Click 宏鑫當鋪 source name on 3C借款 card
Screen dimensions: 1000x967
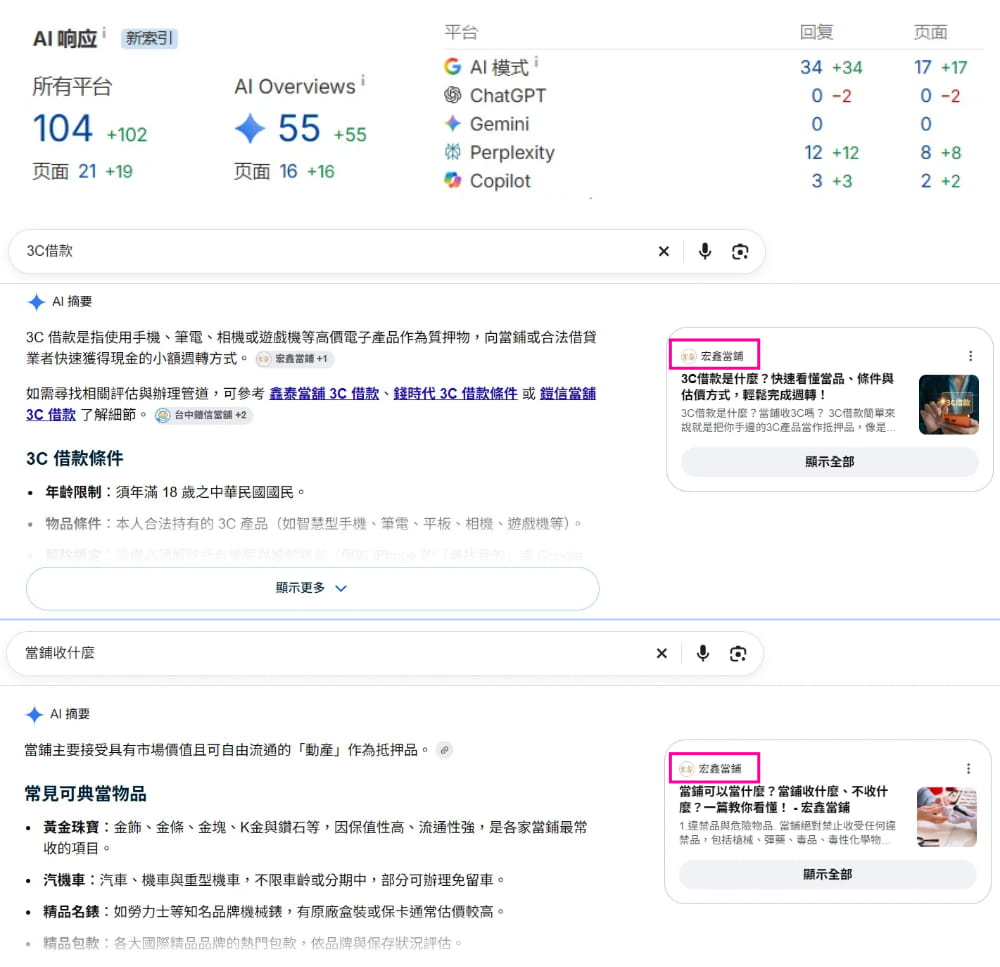pos(721,356)
